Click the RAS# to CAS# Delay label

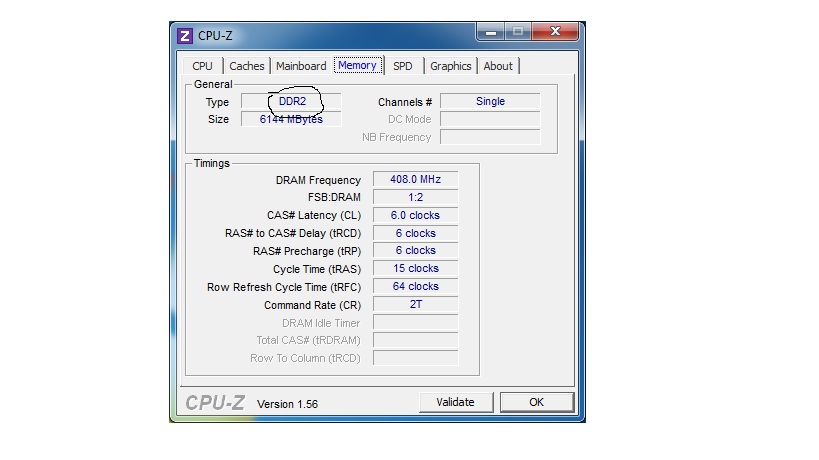293,233
